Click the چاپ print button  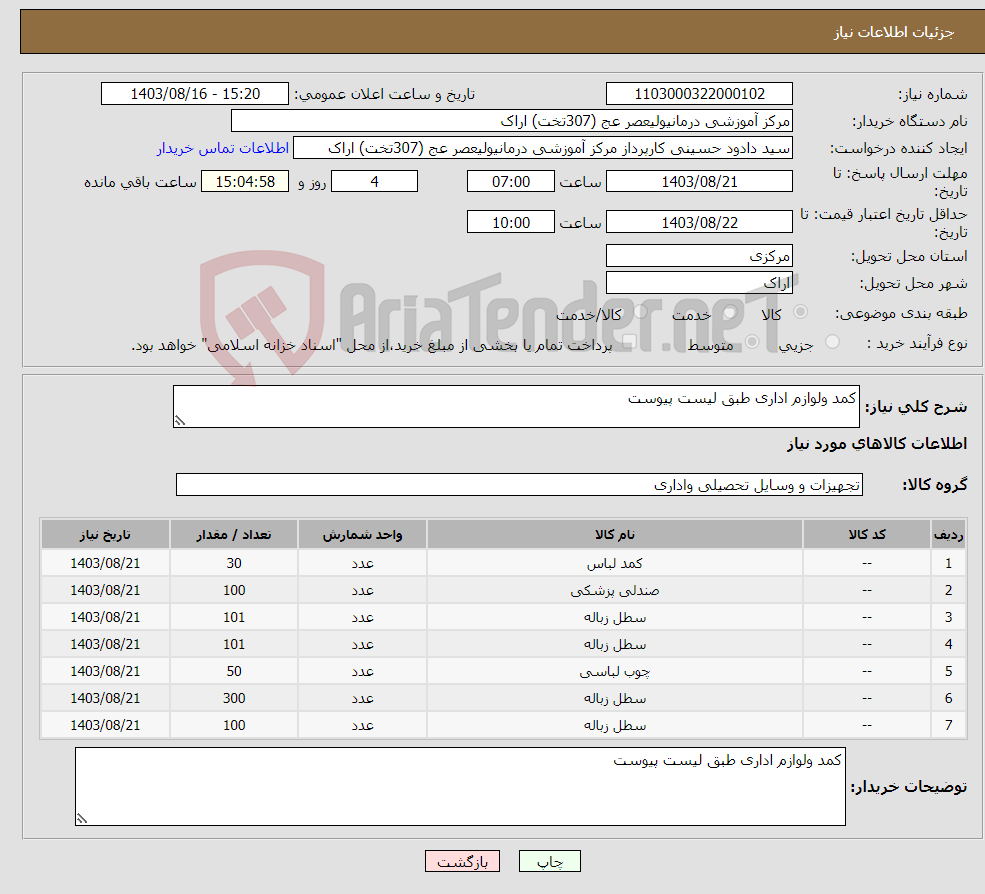[550, 861]
